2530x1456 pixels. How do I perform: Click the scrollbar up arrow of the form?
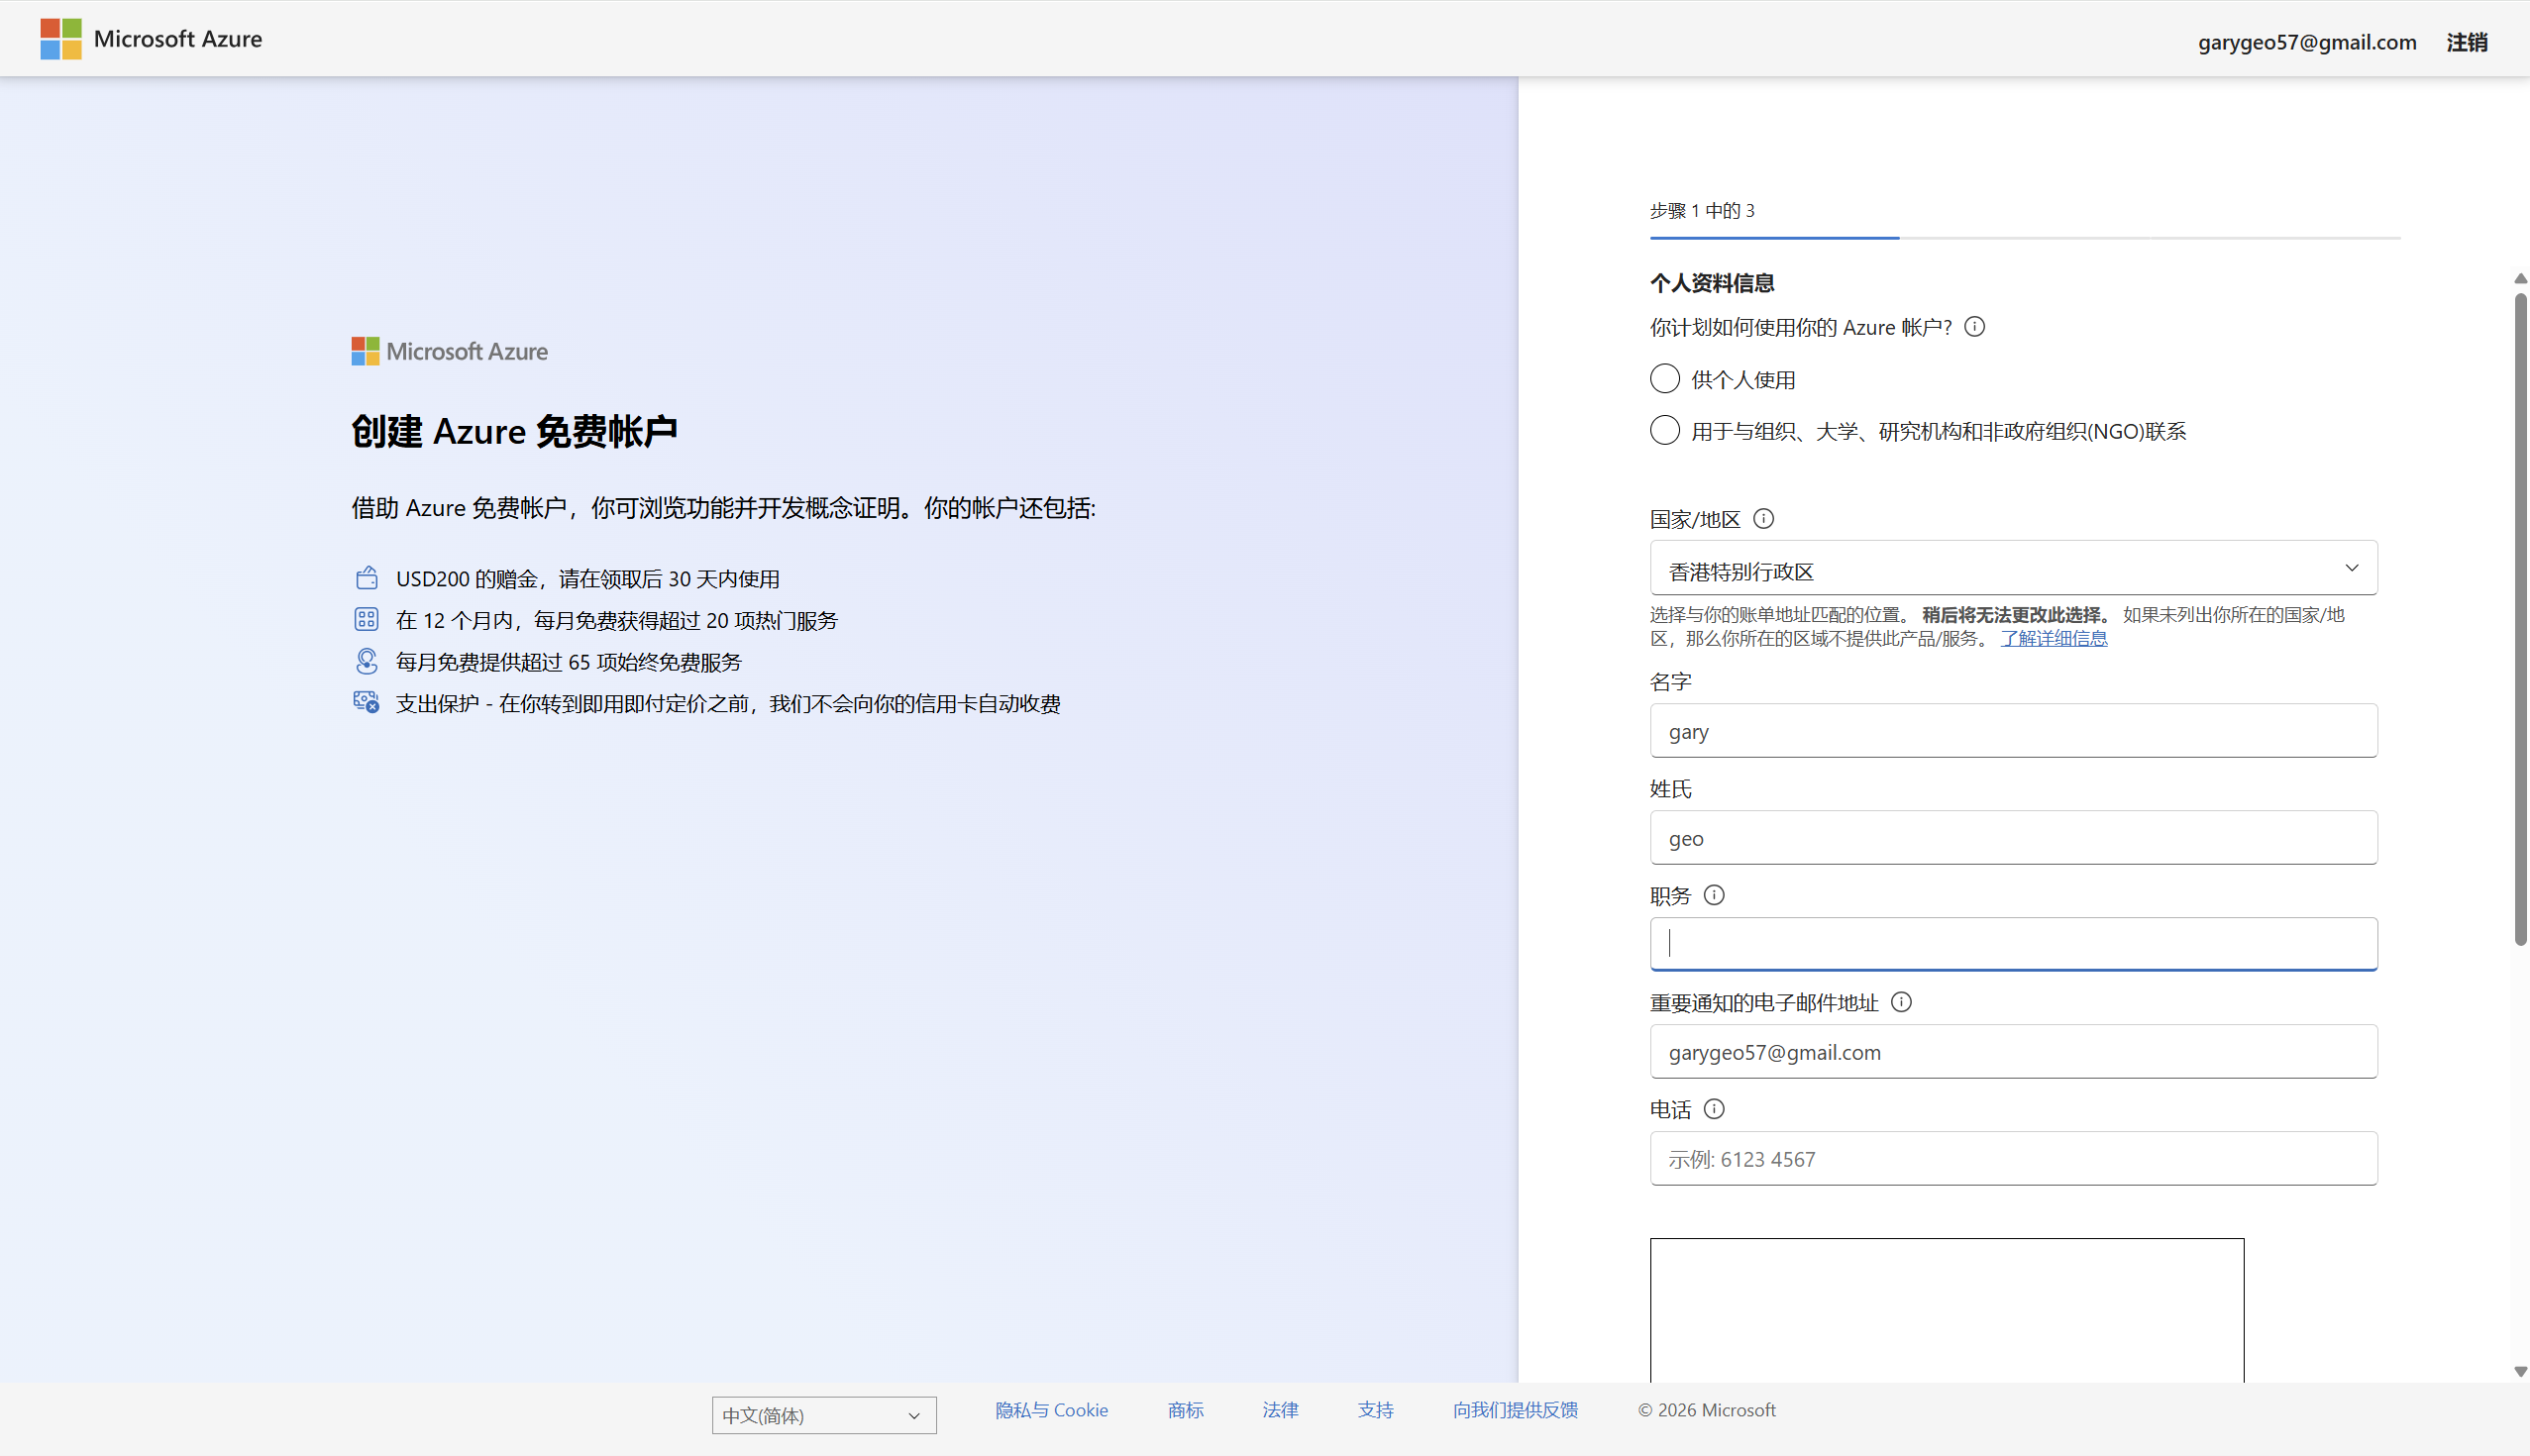click(x=2521, y=278)
